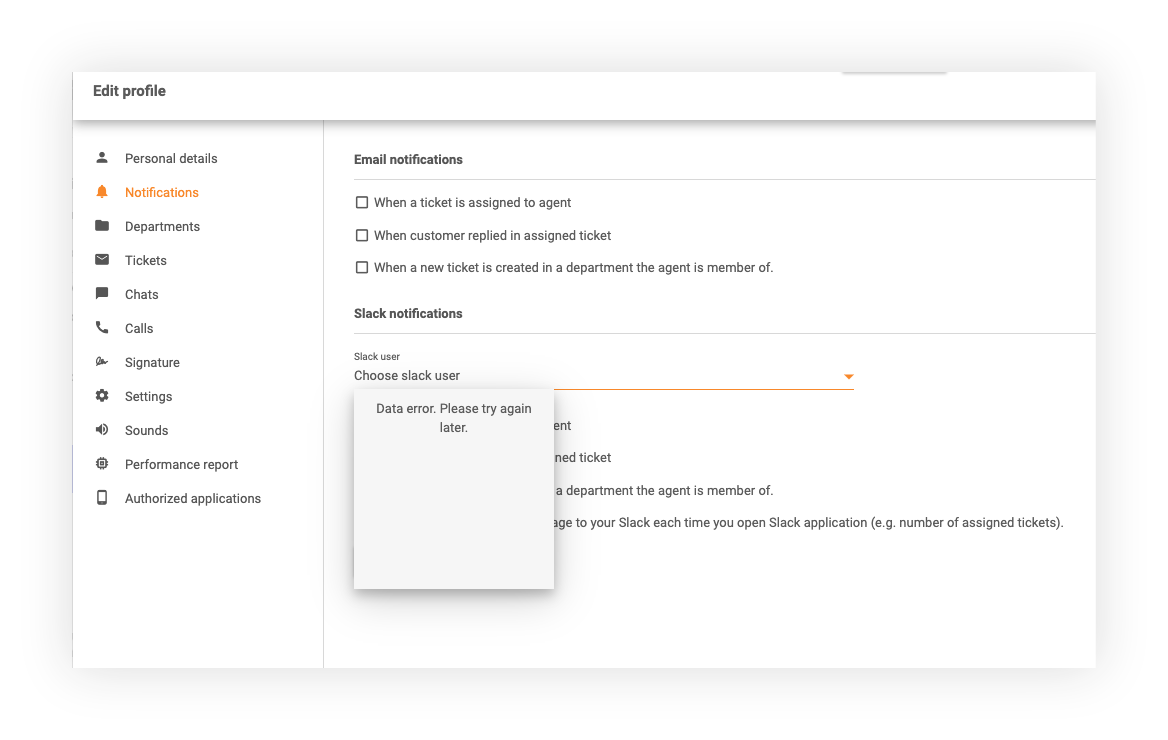Image resolution: width=1168 pixels, height=740 pixels.
Task: Click the envelope icon for Tickets
Action: coord(101,260)
